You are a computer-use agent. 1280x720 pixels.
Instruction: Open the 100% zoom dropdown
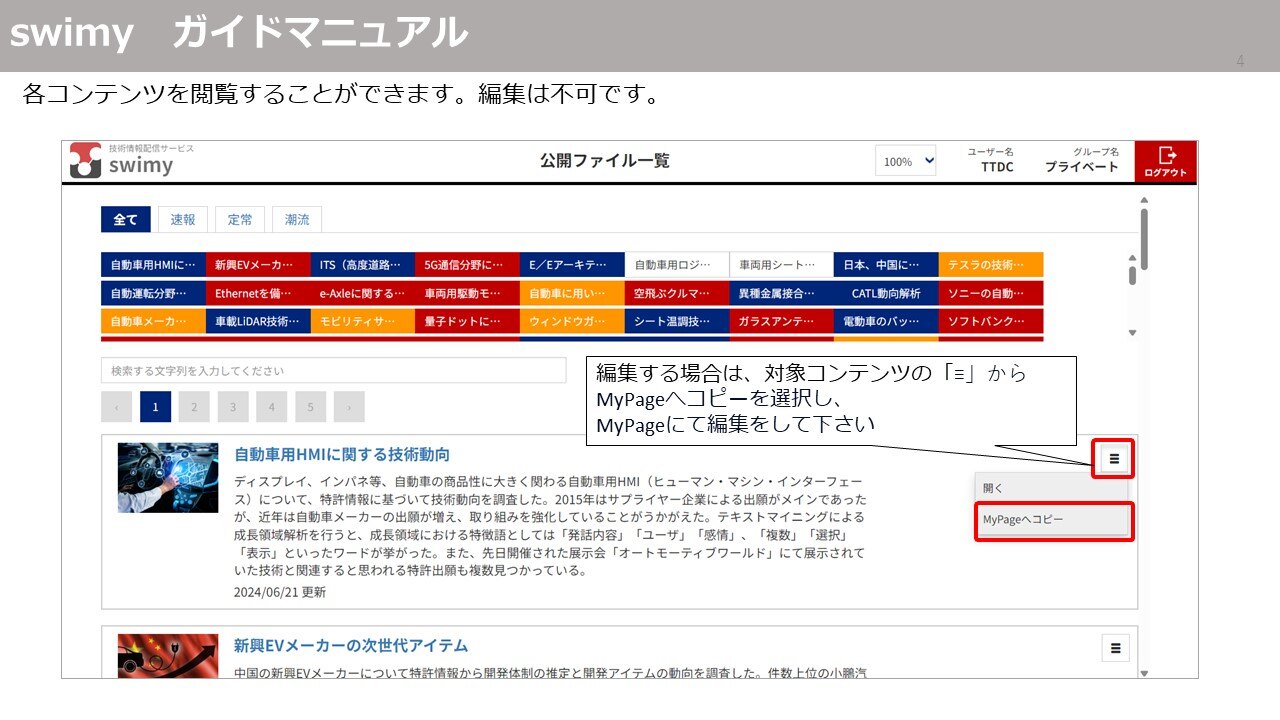pos(906,160)
